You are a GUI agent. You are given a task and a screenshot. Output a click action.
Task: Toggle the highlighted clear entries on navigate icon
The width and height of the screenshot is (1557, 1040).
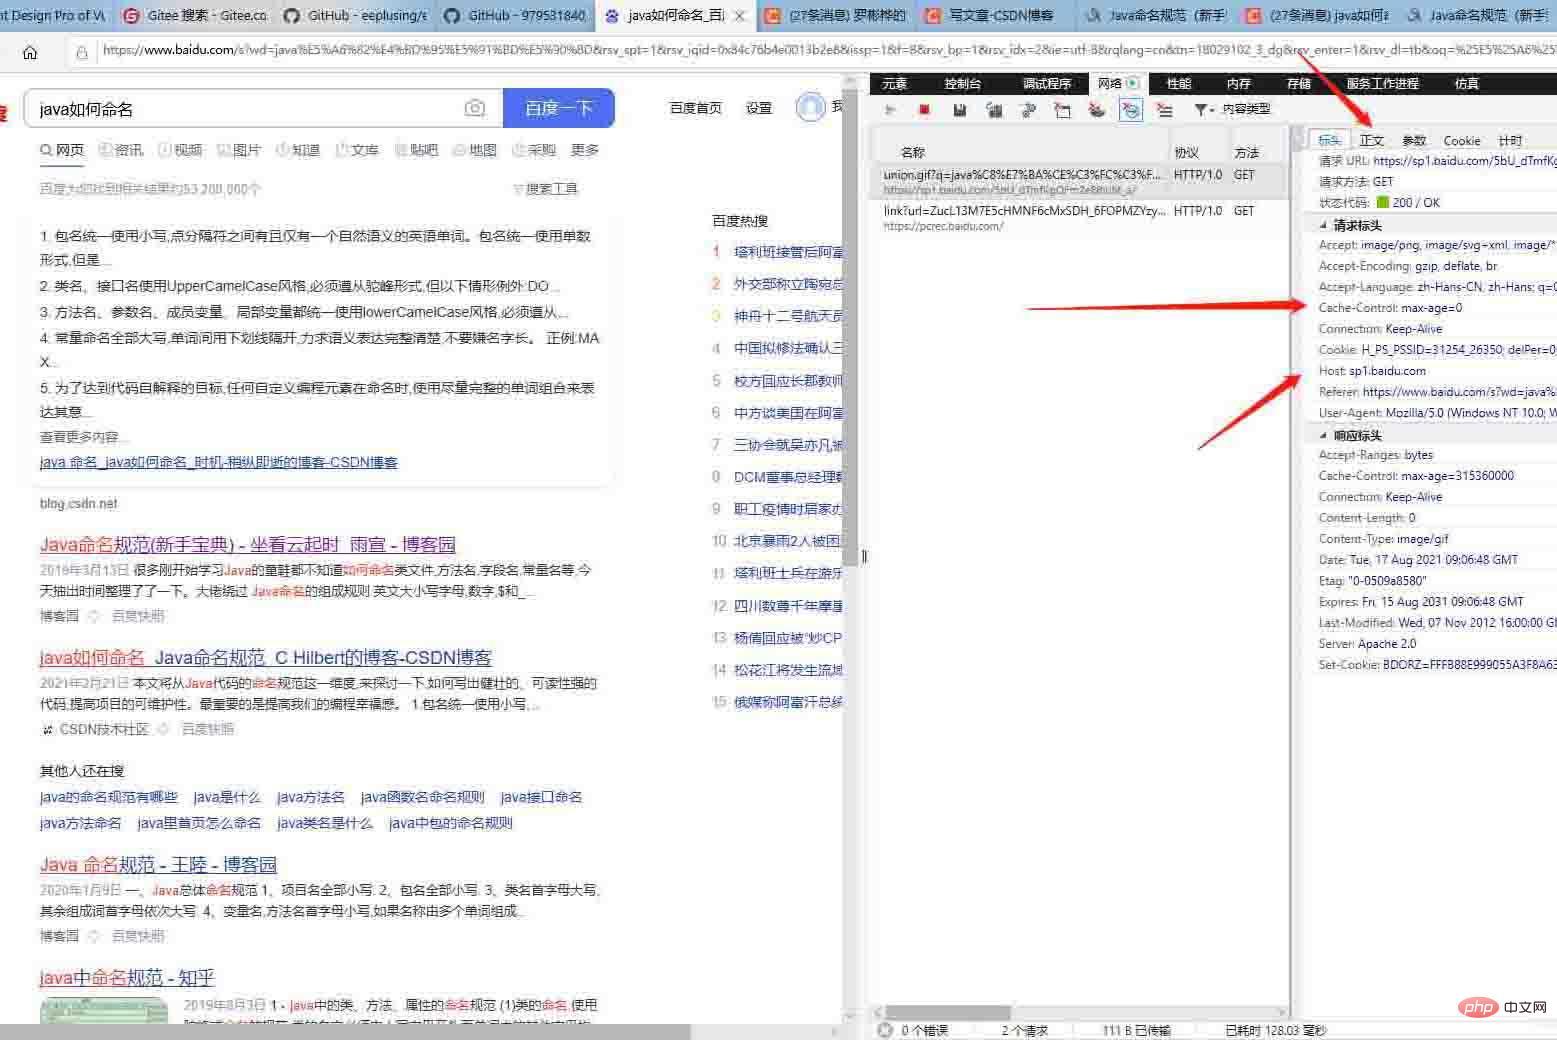(1131, 110)
